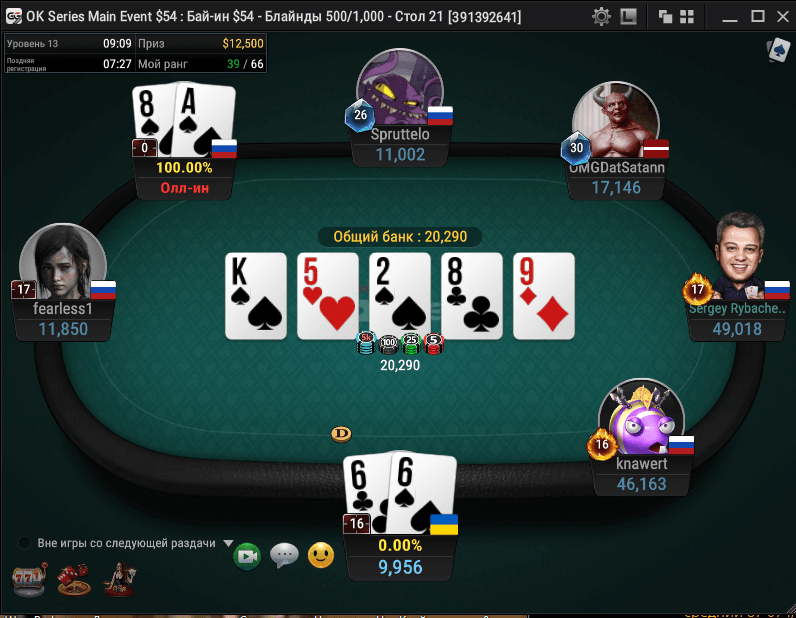This screenshot has height=618, width=796.
Task: Open the tournament info panel with Level 13
Action: click(x=135, y=53)
